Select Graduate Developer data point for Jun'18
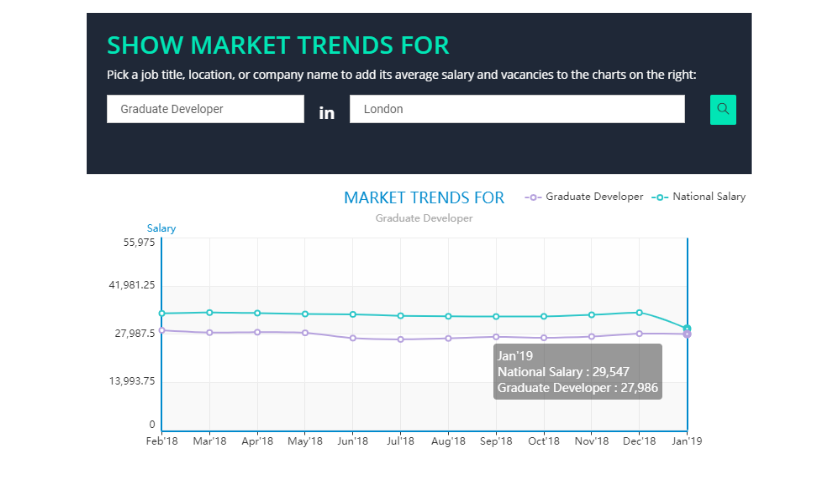The width and height of the screenshot is (830, 480). pyautogui.click(x=353, y=338)
